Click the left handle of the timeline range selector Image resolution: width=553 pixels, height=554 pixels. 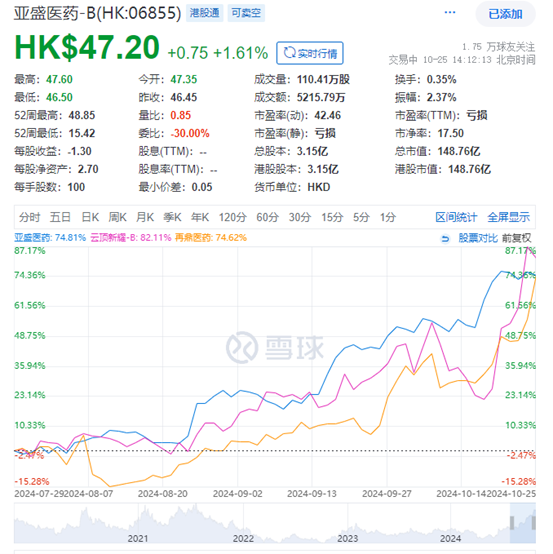pyautogui.click(x=512, y=523)
